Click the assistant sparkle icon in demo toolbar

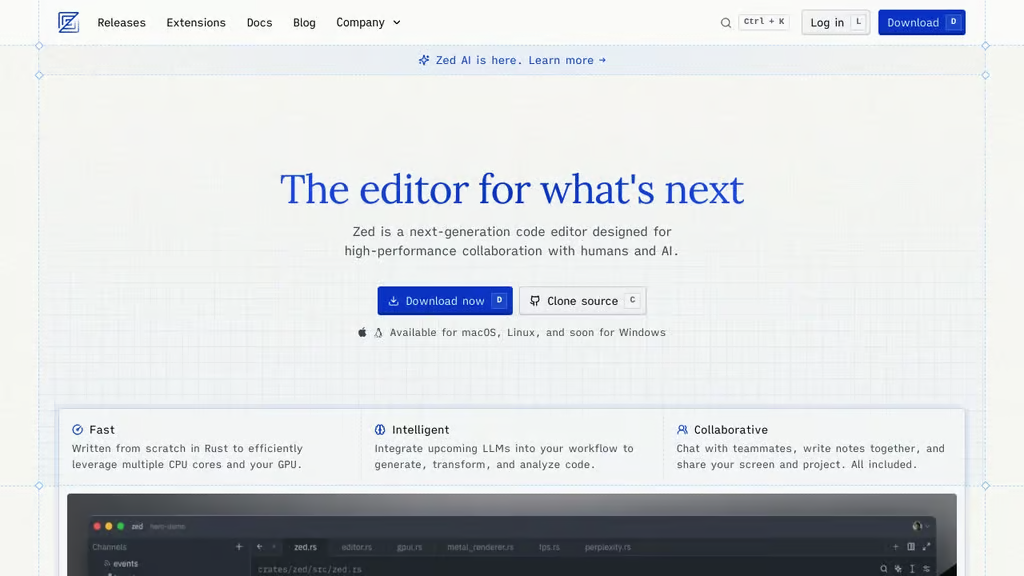pyautogui.click(x=898, y=569)
